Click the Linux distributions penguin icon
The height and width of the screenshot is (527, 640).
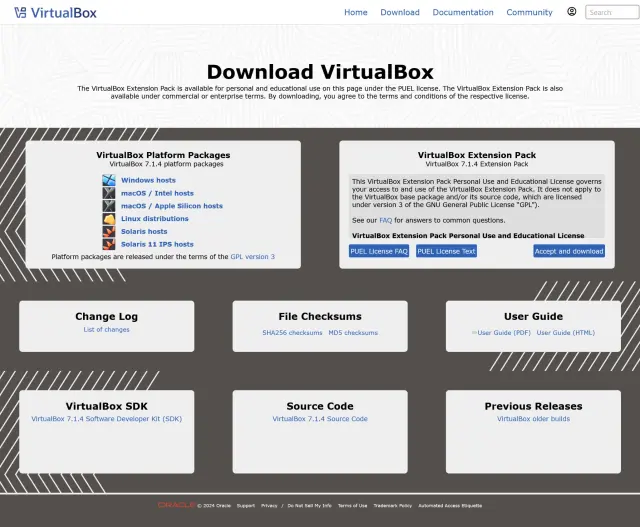[x=109, y=219]
